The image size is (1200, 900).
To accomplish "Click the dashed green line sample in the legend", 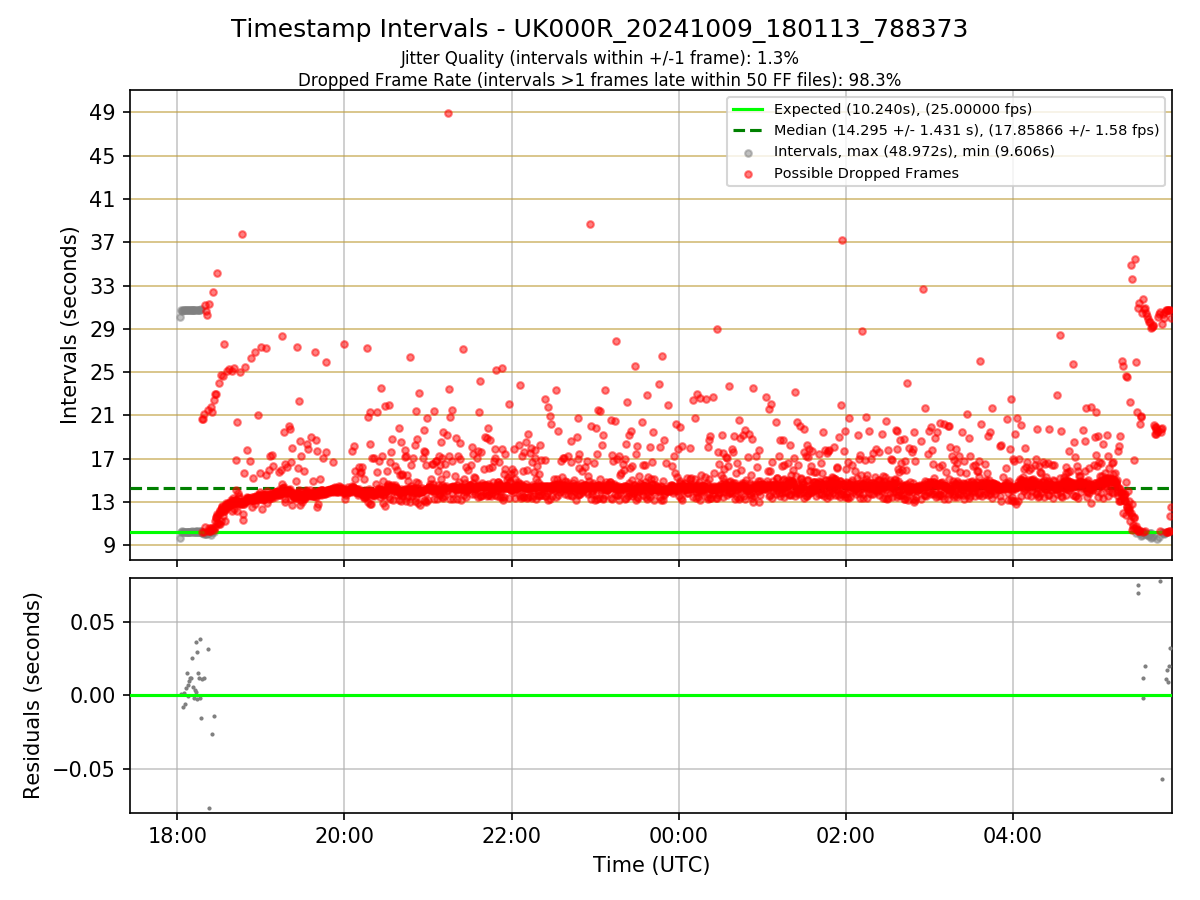I will point(749,130).
